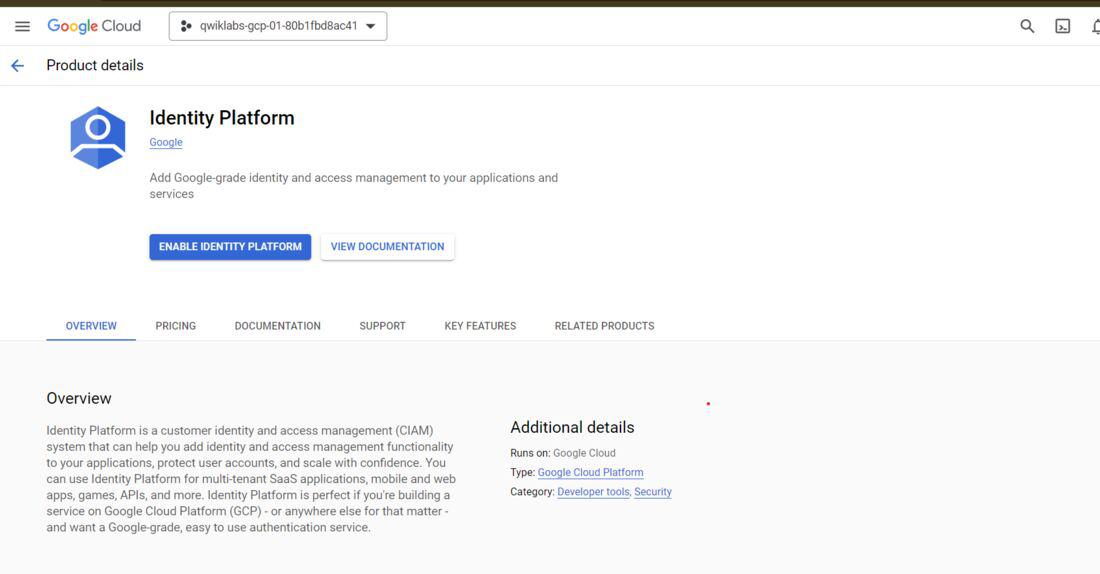Open the Developer tools category link
The width and height of the screenshot is (1100, 574).
click(593, 492)
